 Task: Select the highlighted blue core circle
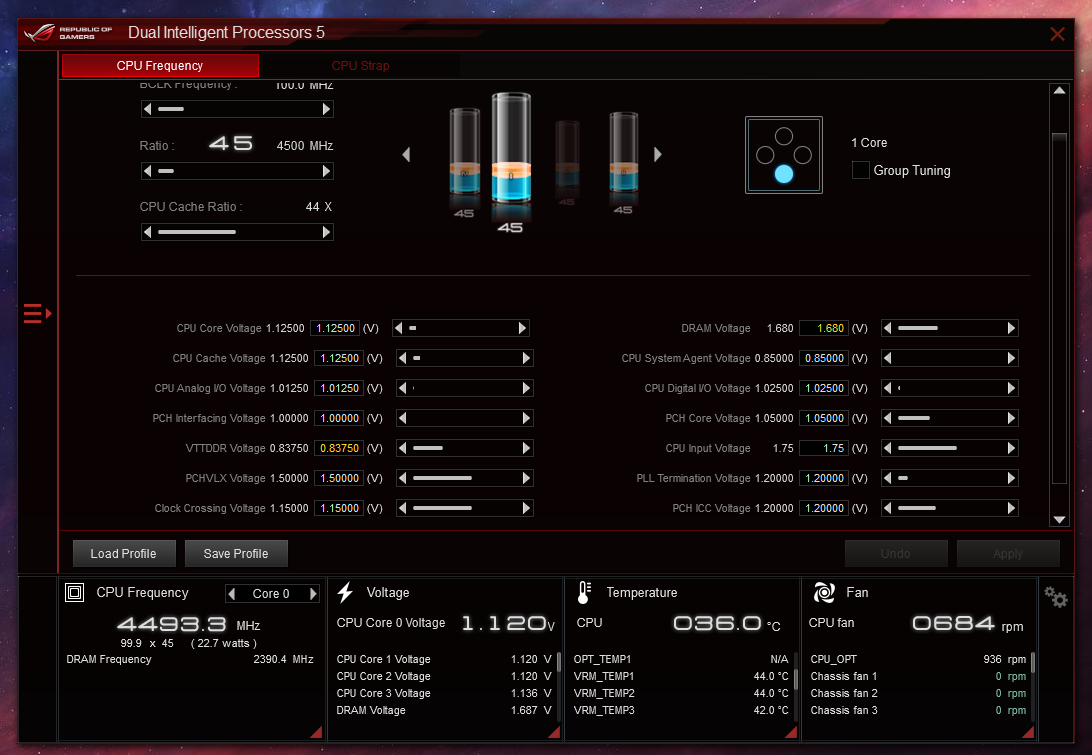tap(784, 174)
